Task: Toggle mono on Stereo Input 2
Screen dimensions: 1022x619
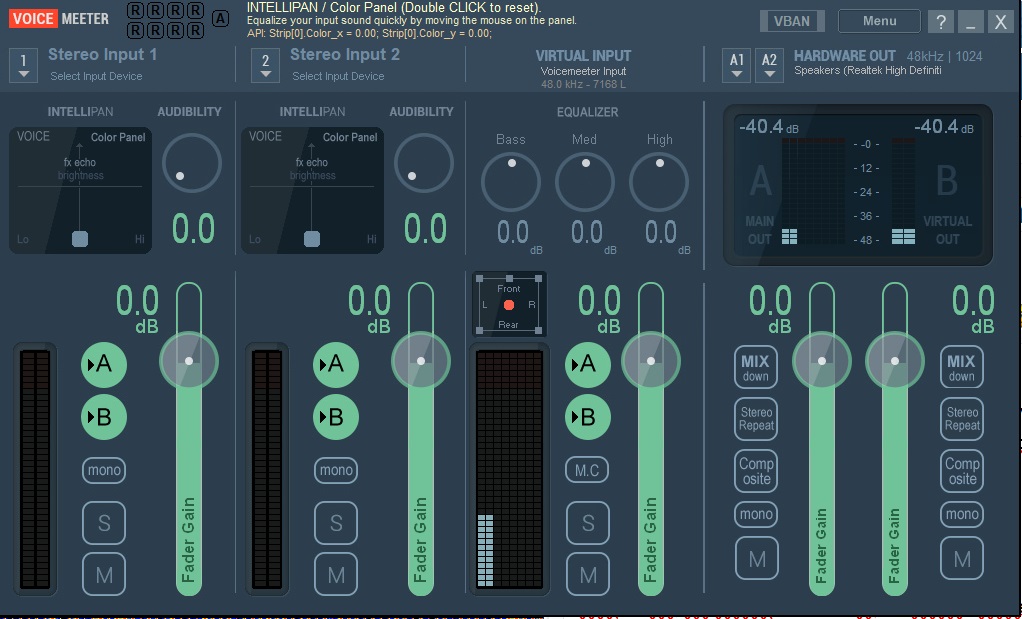Action: pos(336,470)
